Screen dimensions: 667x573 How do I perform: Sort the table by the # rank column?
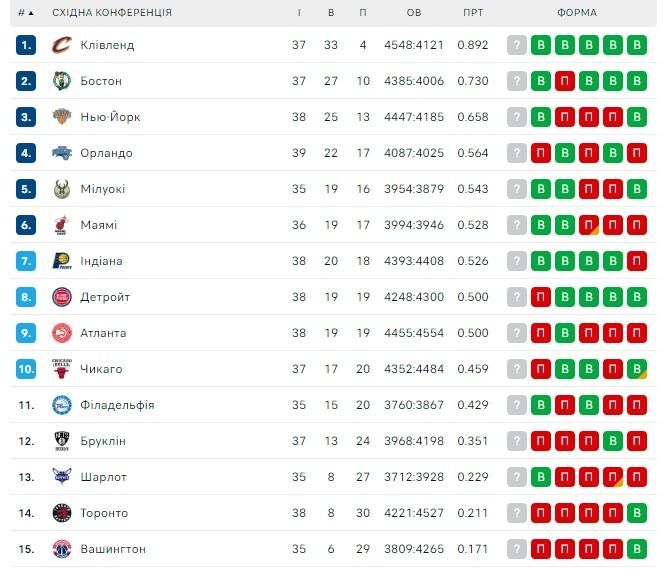[26, 13]
